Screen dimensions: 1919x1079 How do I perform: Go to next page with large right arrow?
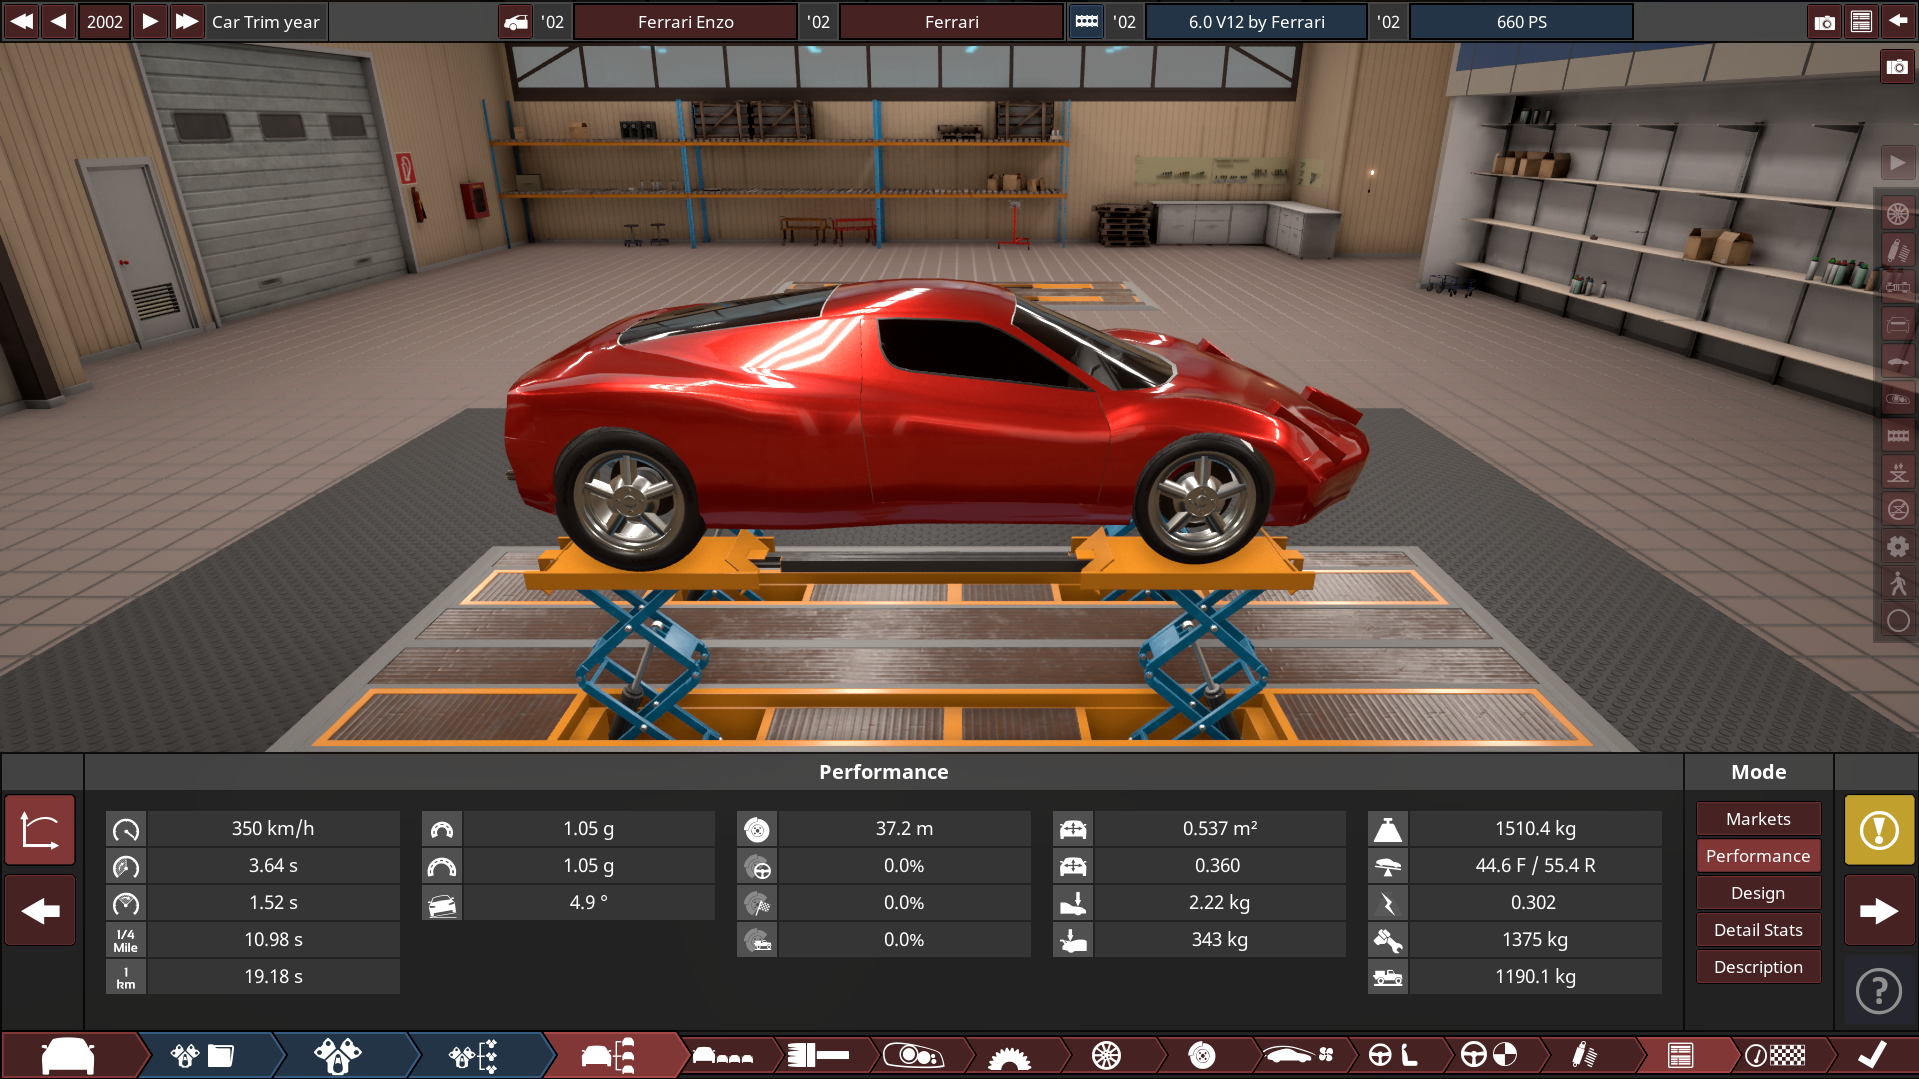[x=1879, y=910]
